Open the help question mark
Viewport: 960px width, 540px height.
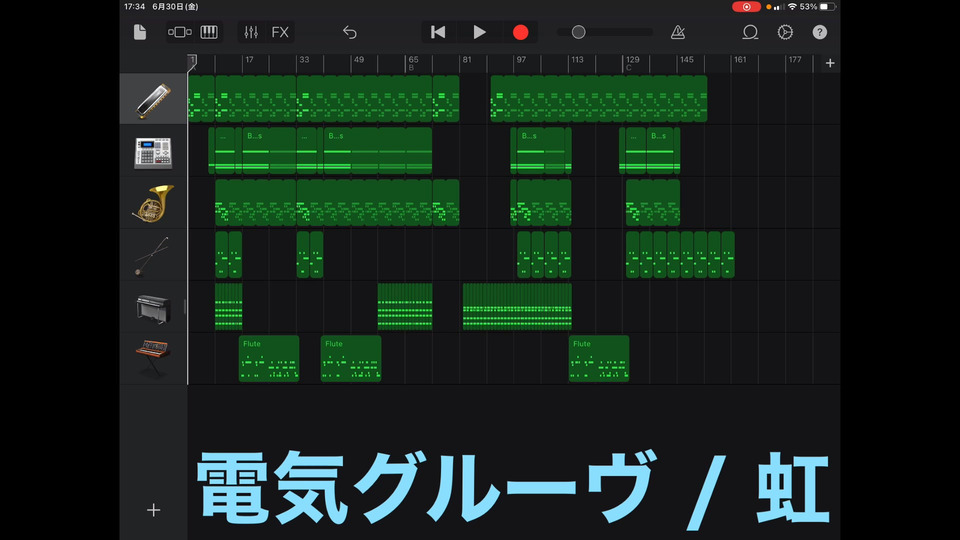click(820, 32)
